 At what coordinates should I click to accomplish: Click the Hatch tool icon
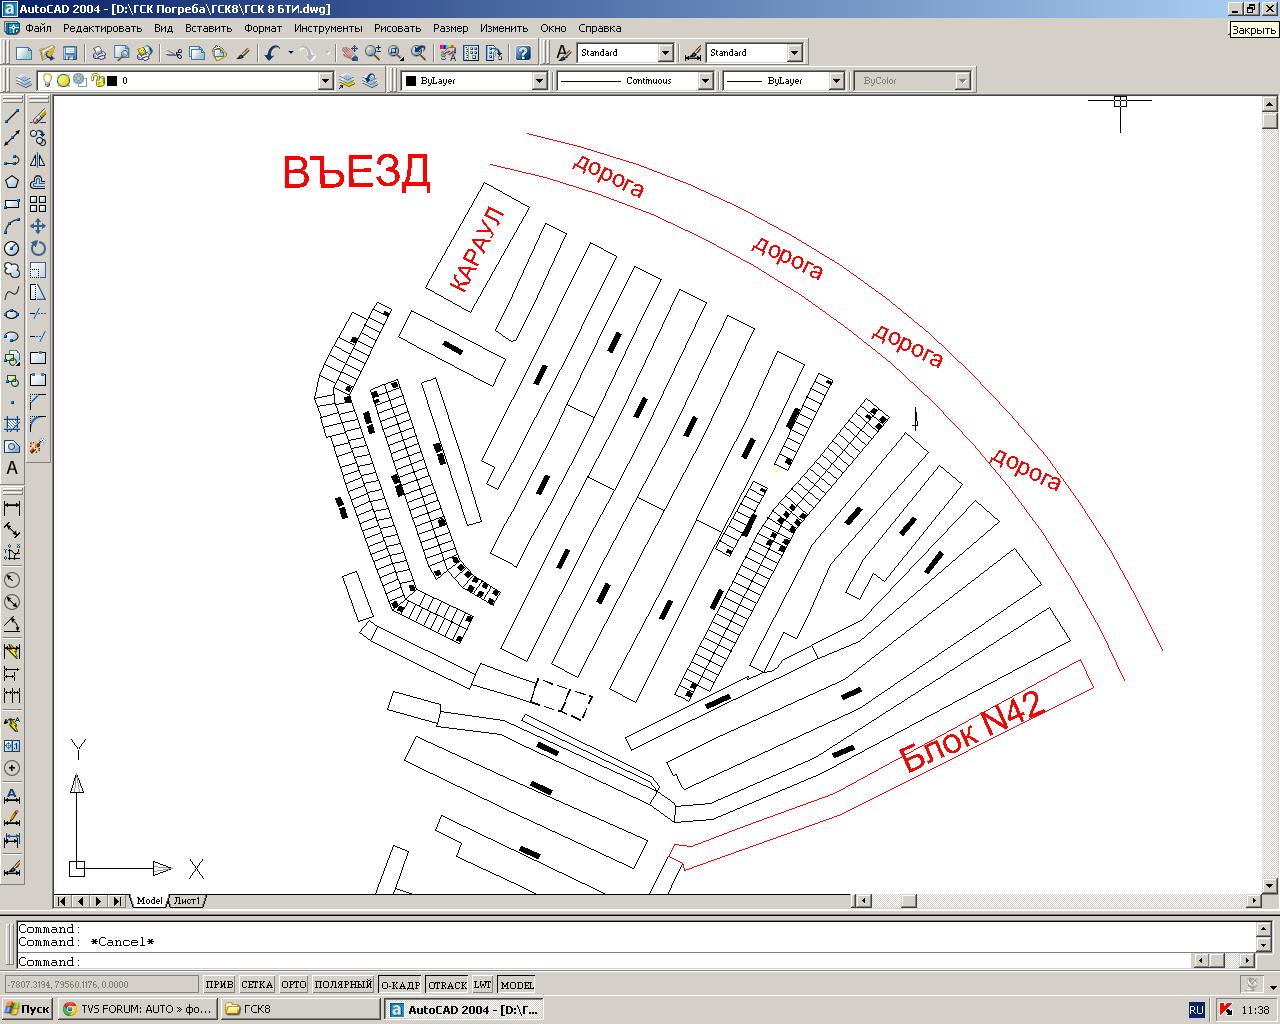pyautogui.click(x=12, y=424)
